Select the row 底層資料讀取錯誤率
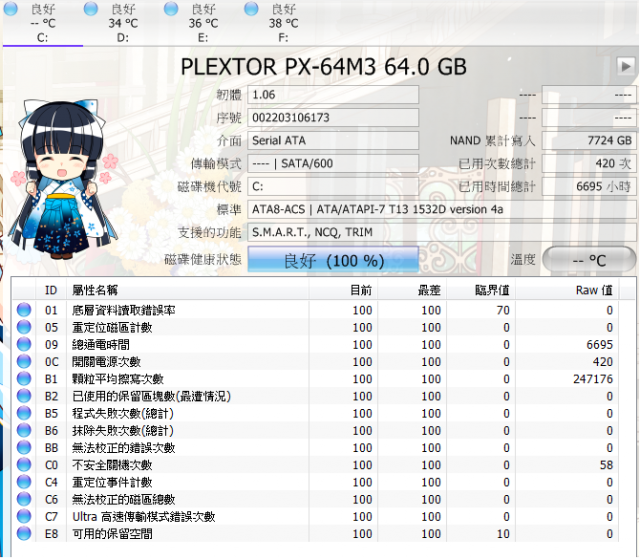 click(315, 310)
